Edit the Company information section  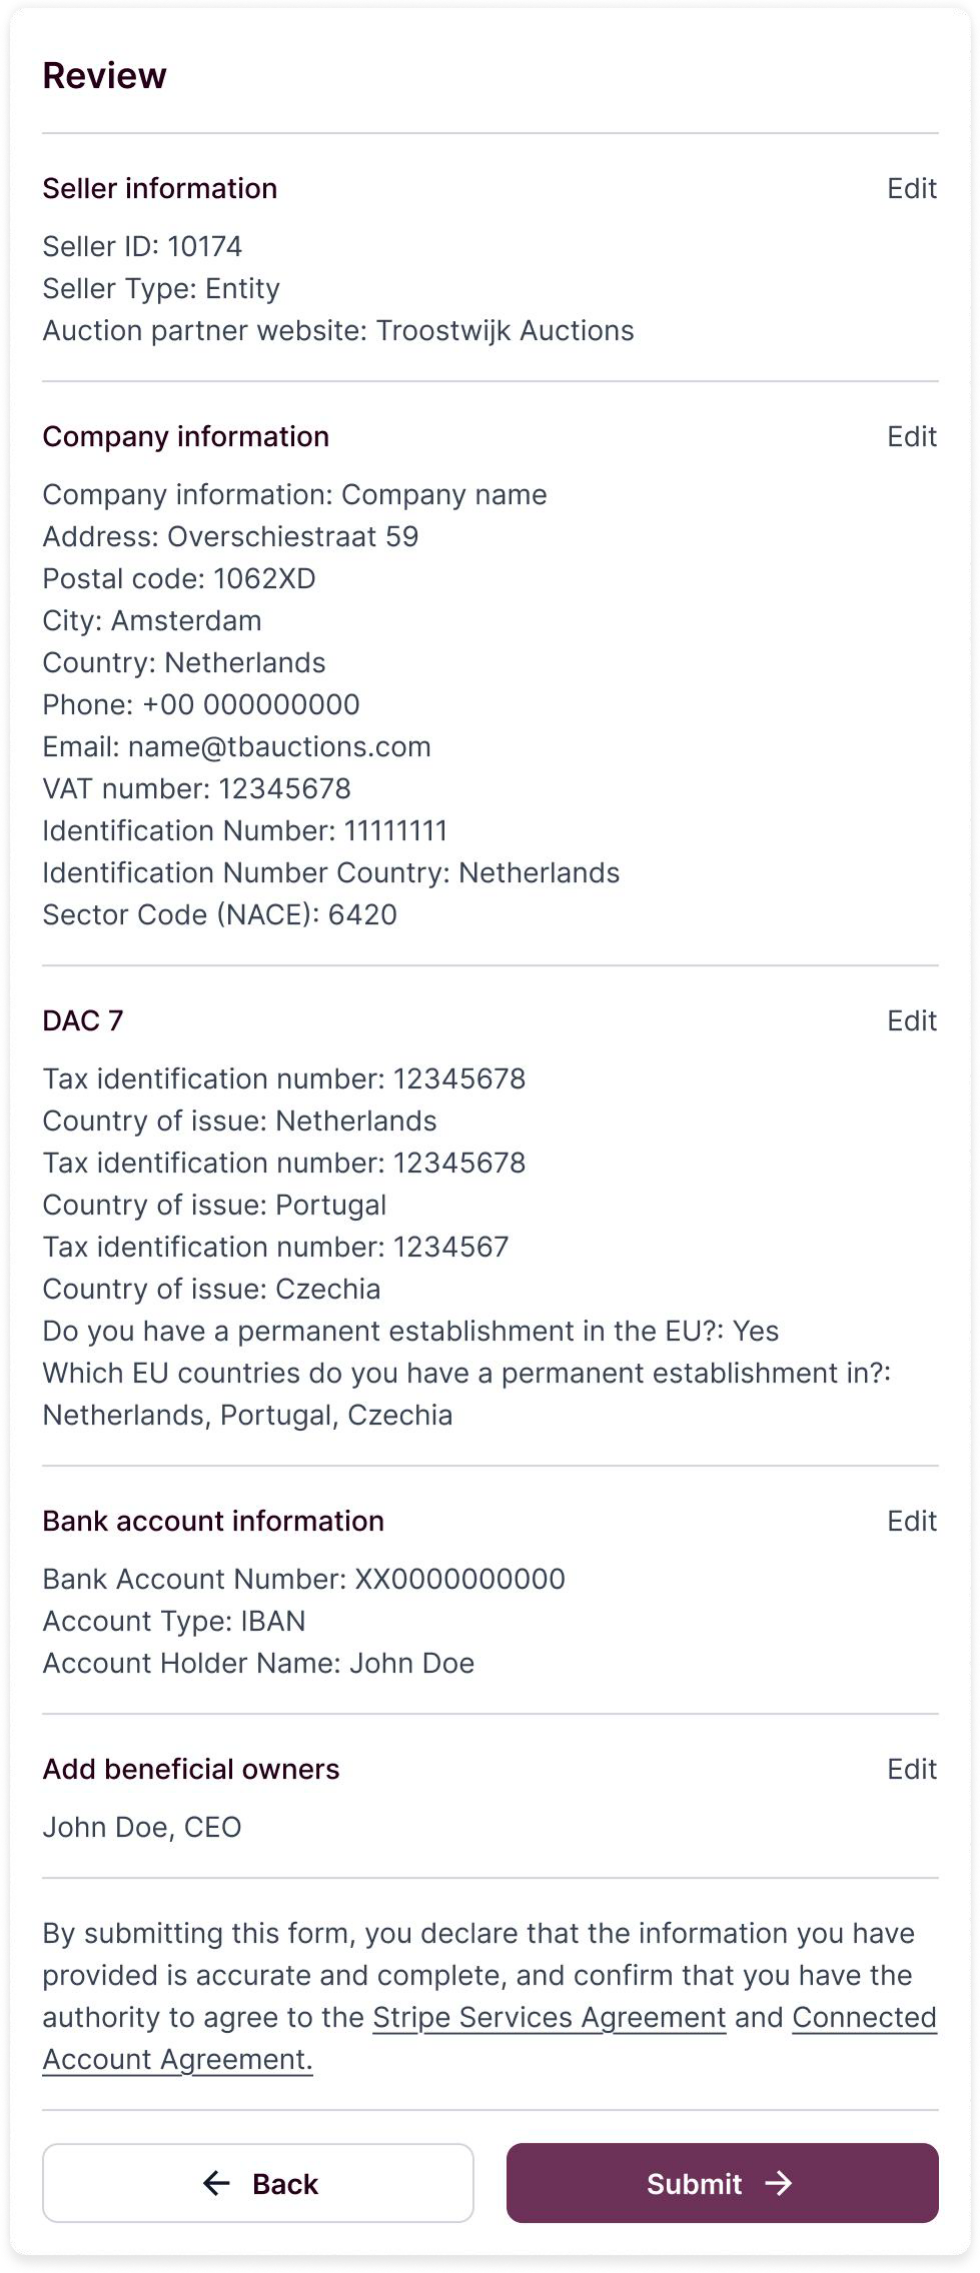tap(911, 437)
